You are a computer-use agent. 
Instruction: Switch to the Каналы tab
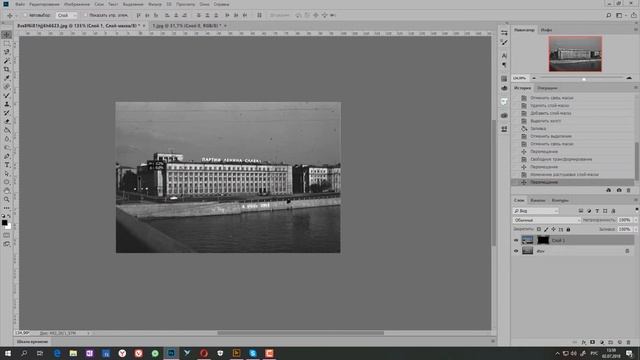click(538, 200)
